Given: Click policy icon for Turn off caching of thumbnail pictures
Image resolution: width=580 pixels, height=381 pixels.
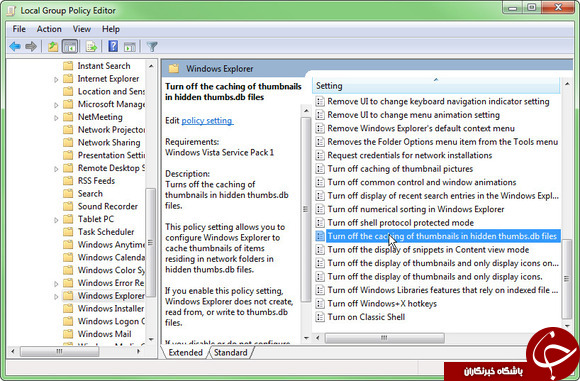Looking at the screenshot, I should click(320, 169).
